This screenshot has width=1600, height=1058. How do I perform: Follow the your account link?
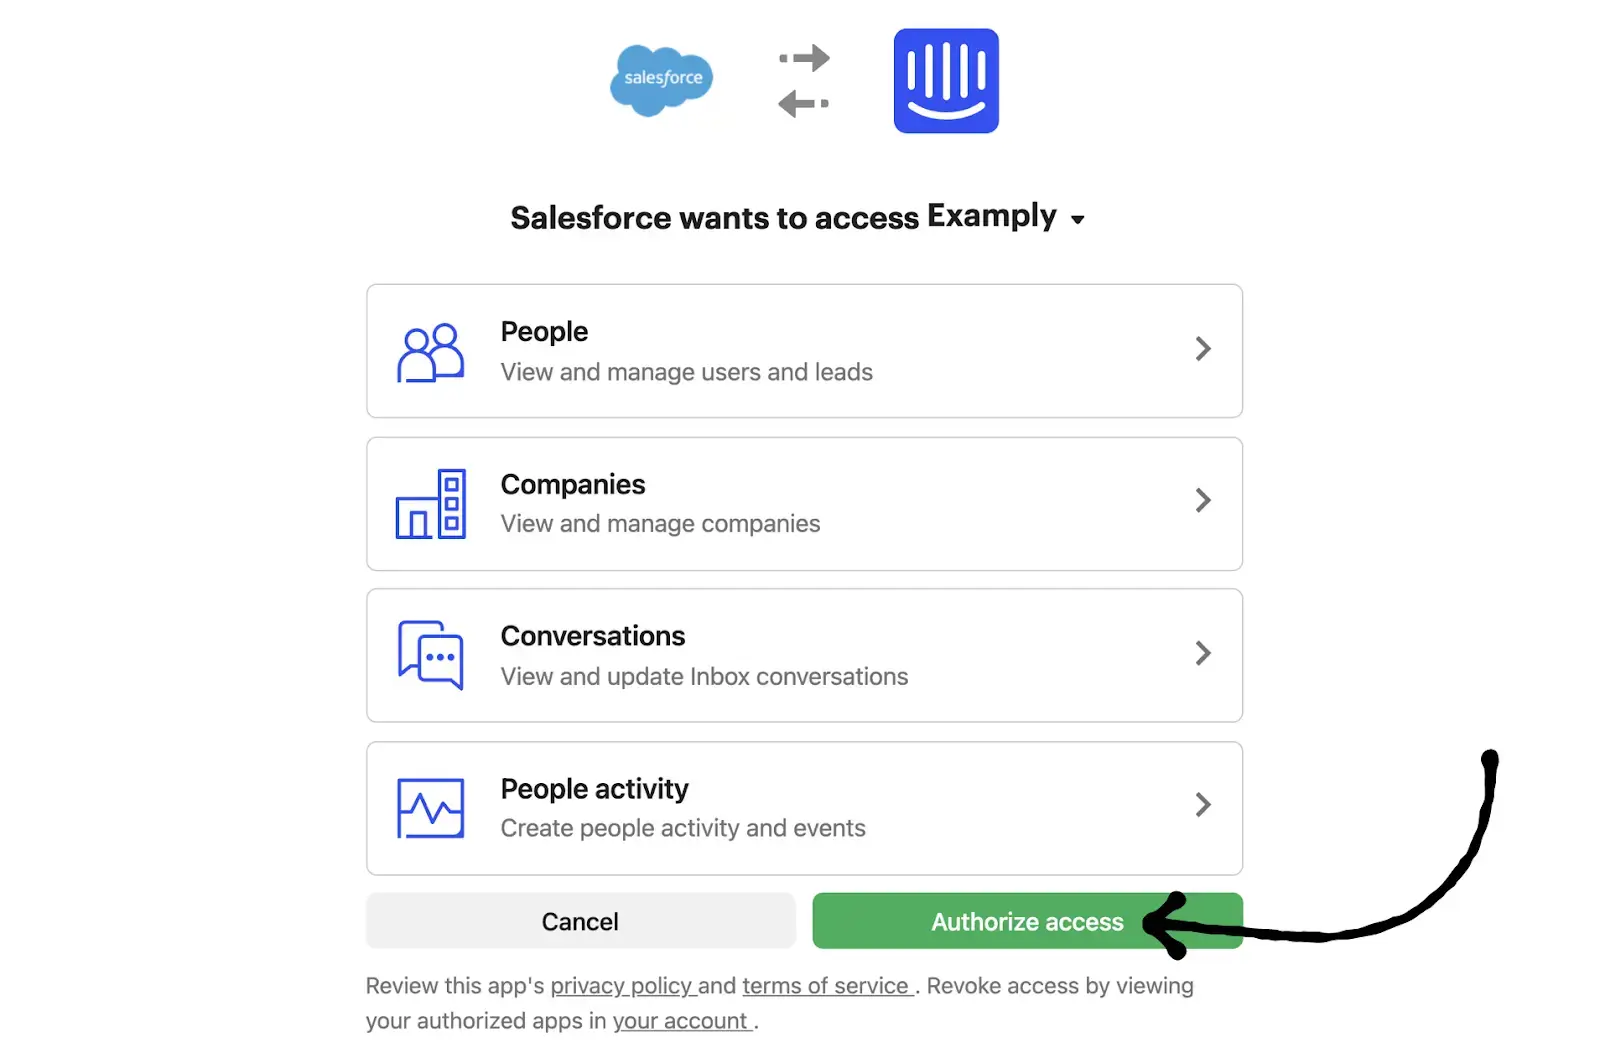click(x=680, y=1021)
